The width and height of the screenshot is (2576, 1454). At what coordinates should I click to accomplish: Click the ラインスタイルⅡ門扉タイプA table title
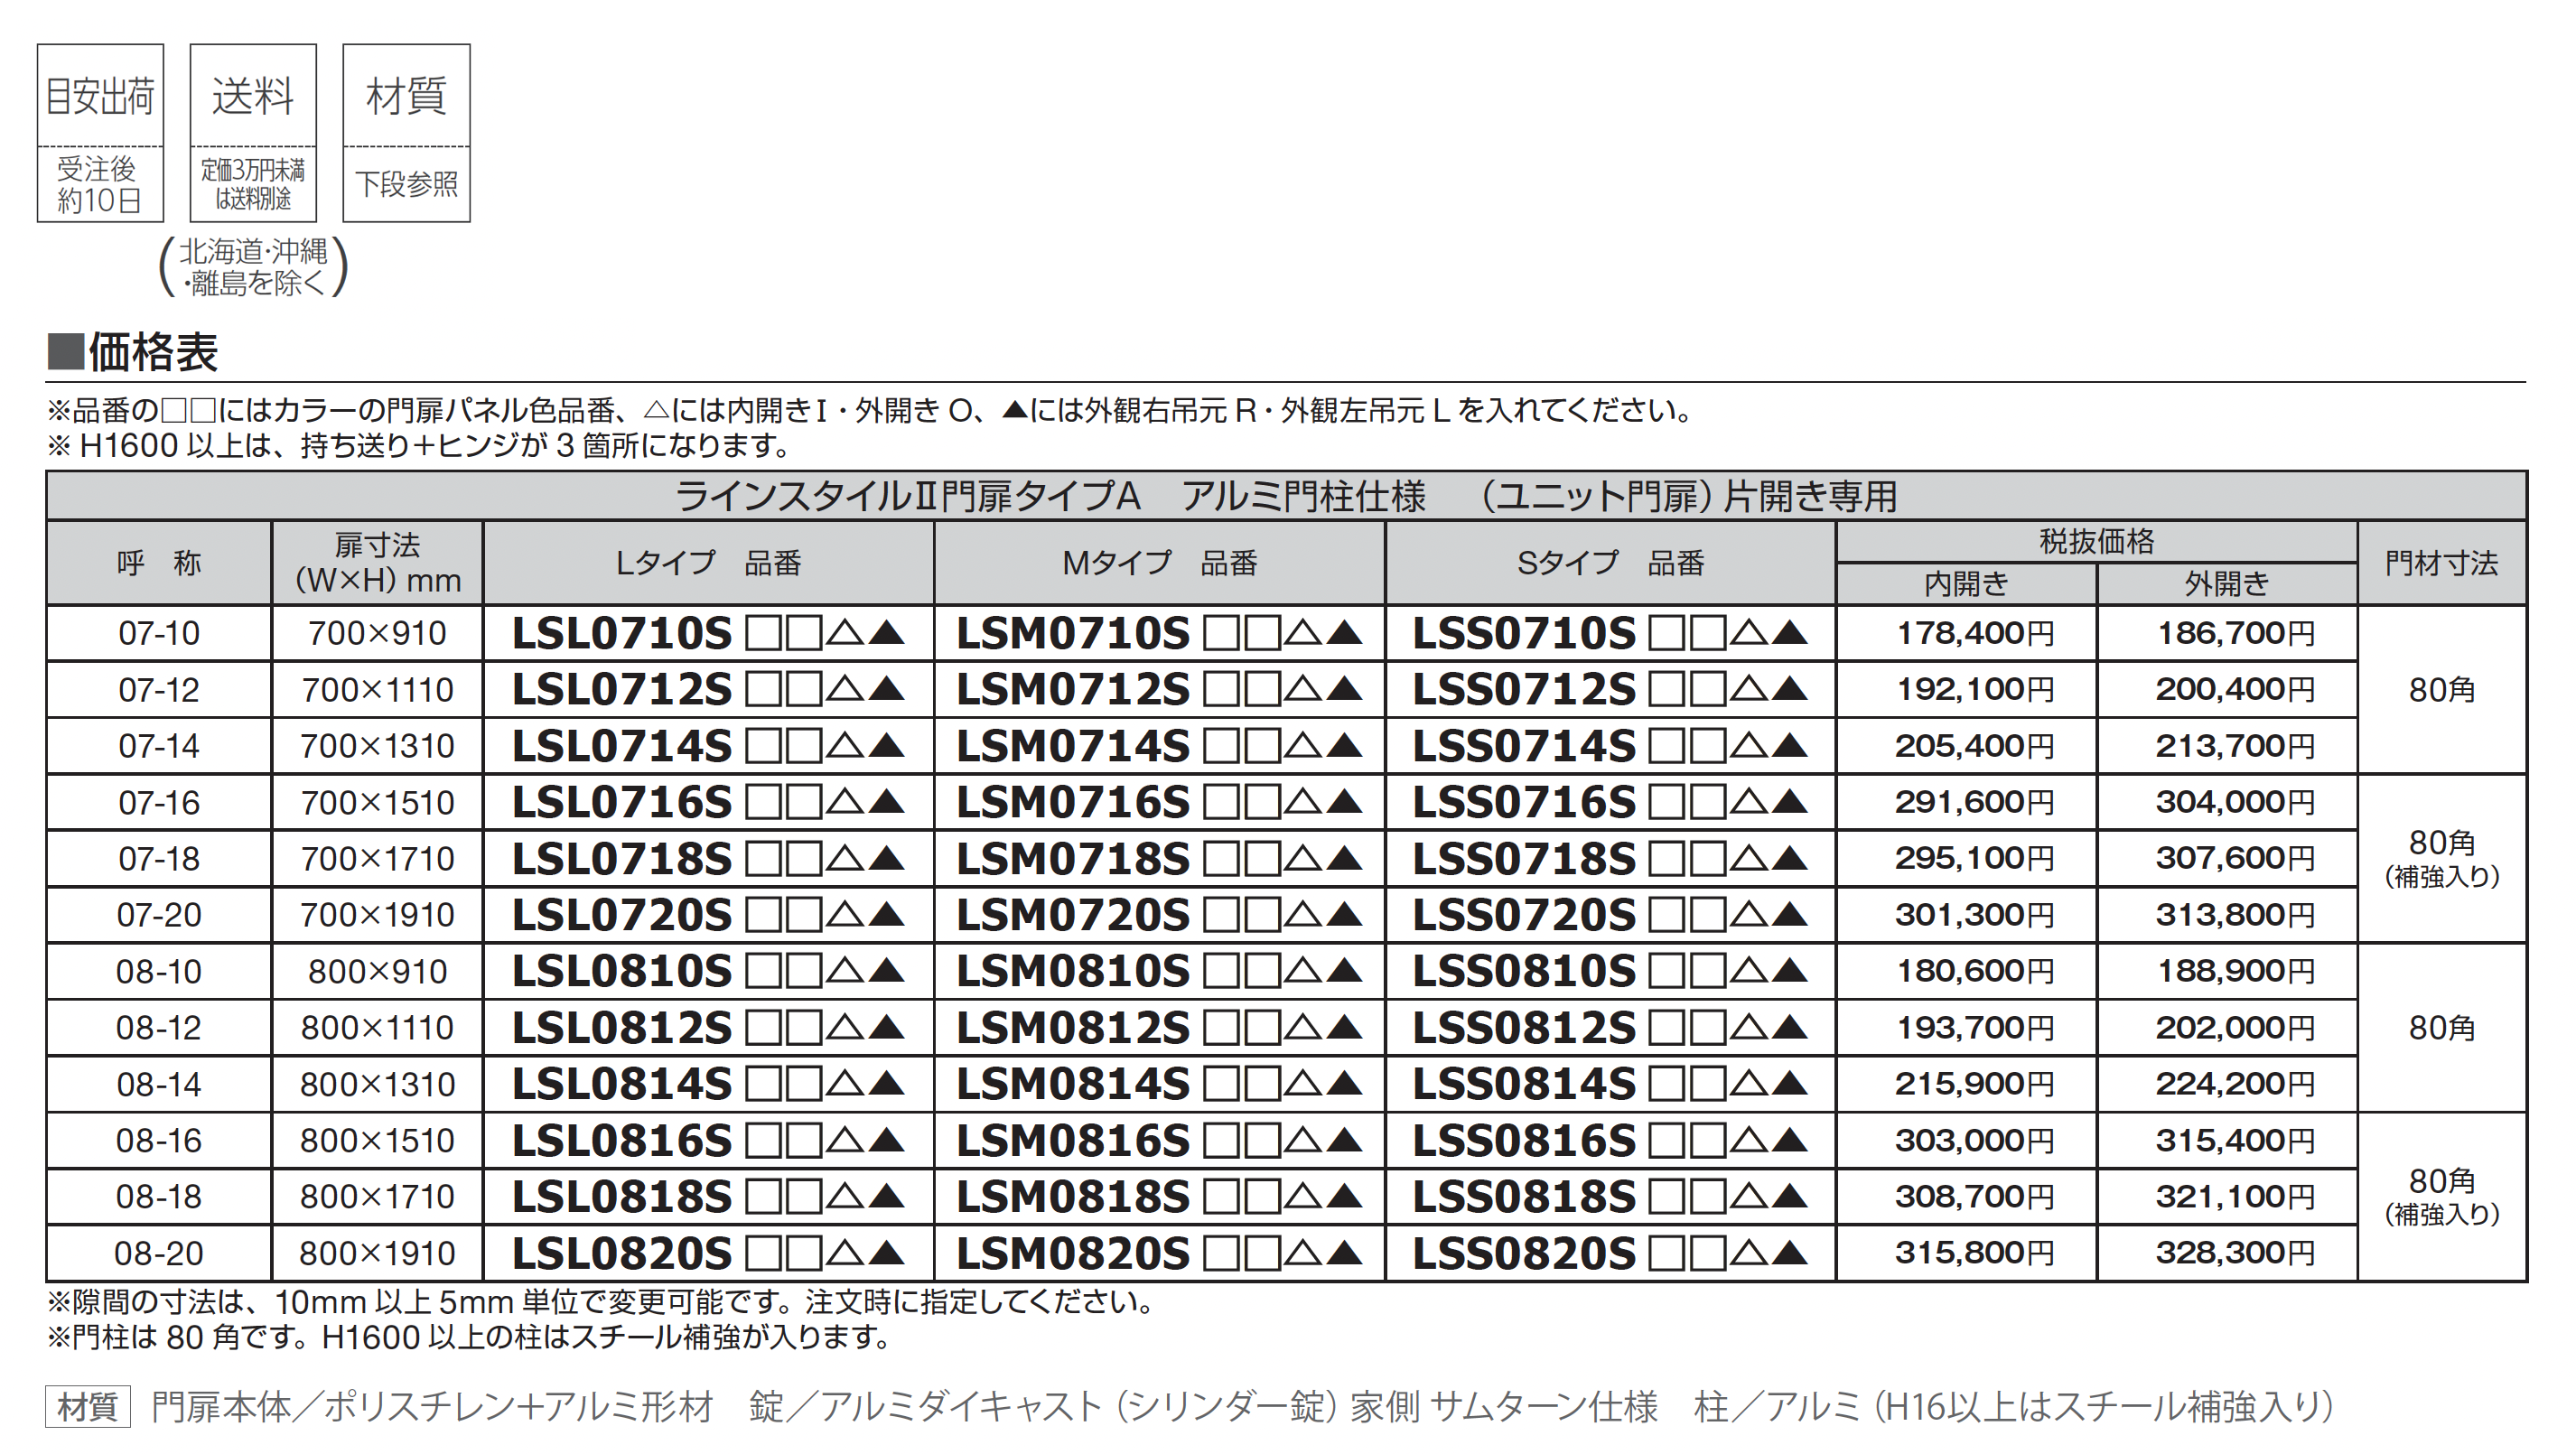coord(1286,496)
